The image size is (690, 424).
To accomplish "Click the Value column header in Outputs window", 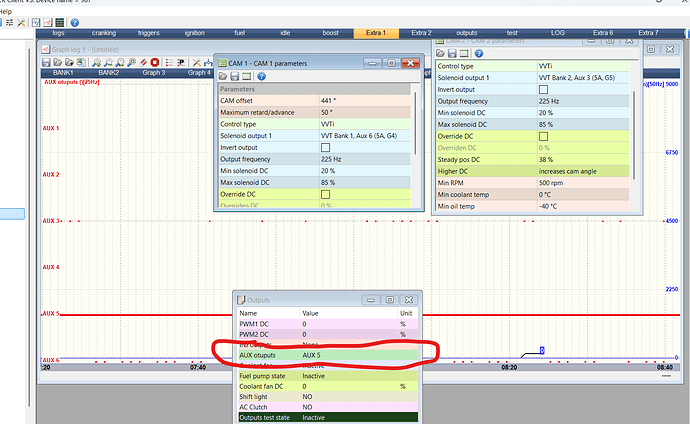I will pos(349,313).
